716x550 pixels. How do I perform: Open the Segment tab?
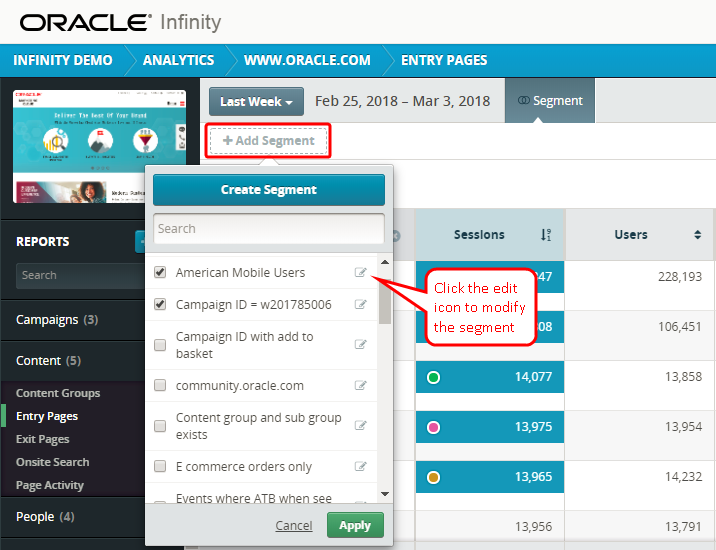[x=550, y=100]
